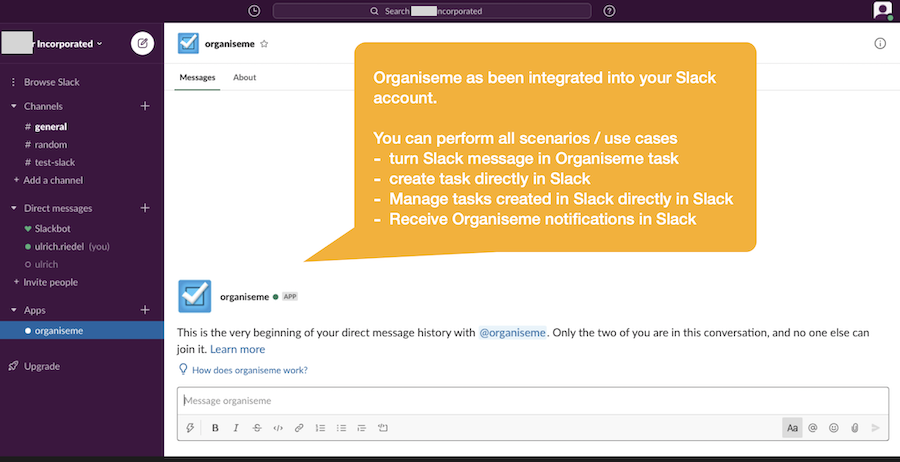Screen dimensions: 900x462
Task: Select organiseme in Apps sidebar
Action: pos(82,331)
